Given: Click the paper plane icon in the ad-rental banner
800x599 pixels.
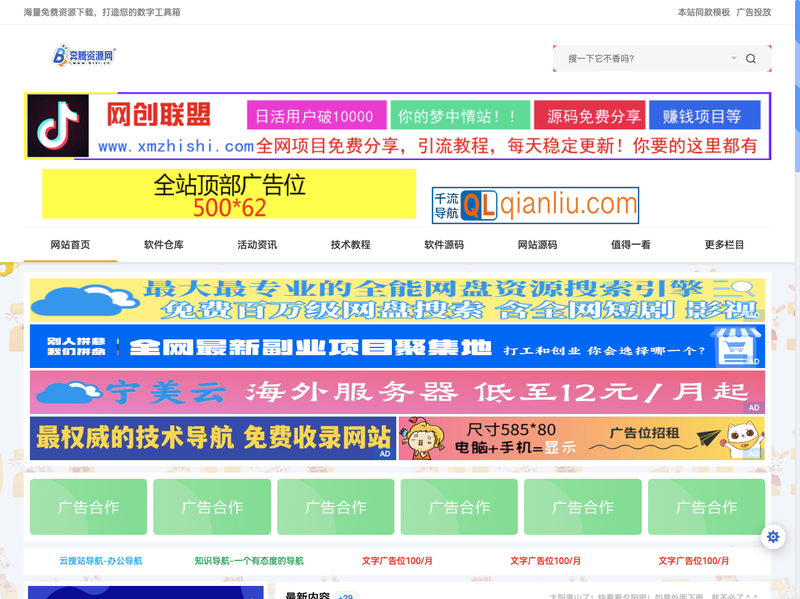Looking at the screenshot, I should (x=708, y=436).
